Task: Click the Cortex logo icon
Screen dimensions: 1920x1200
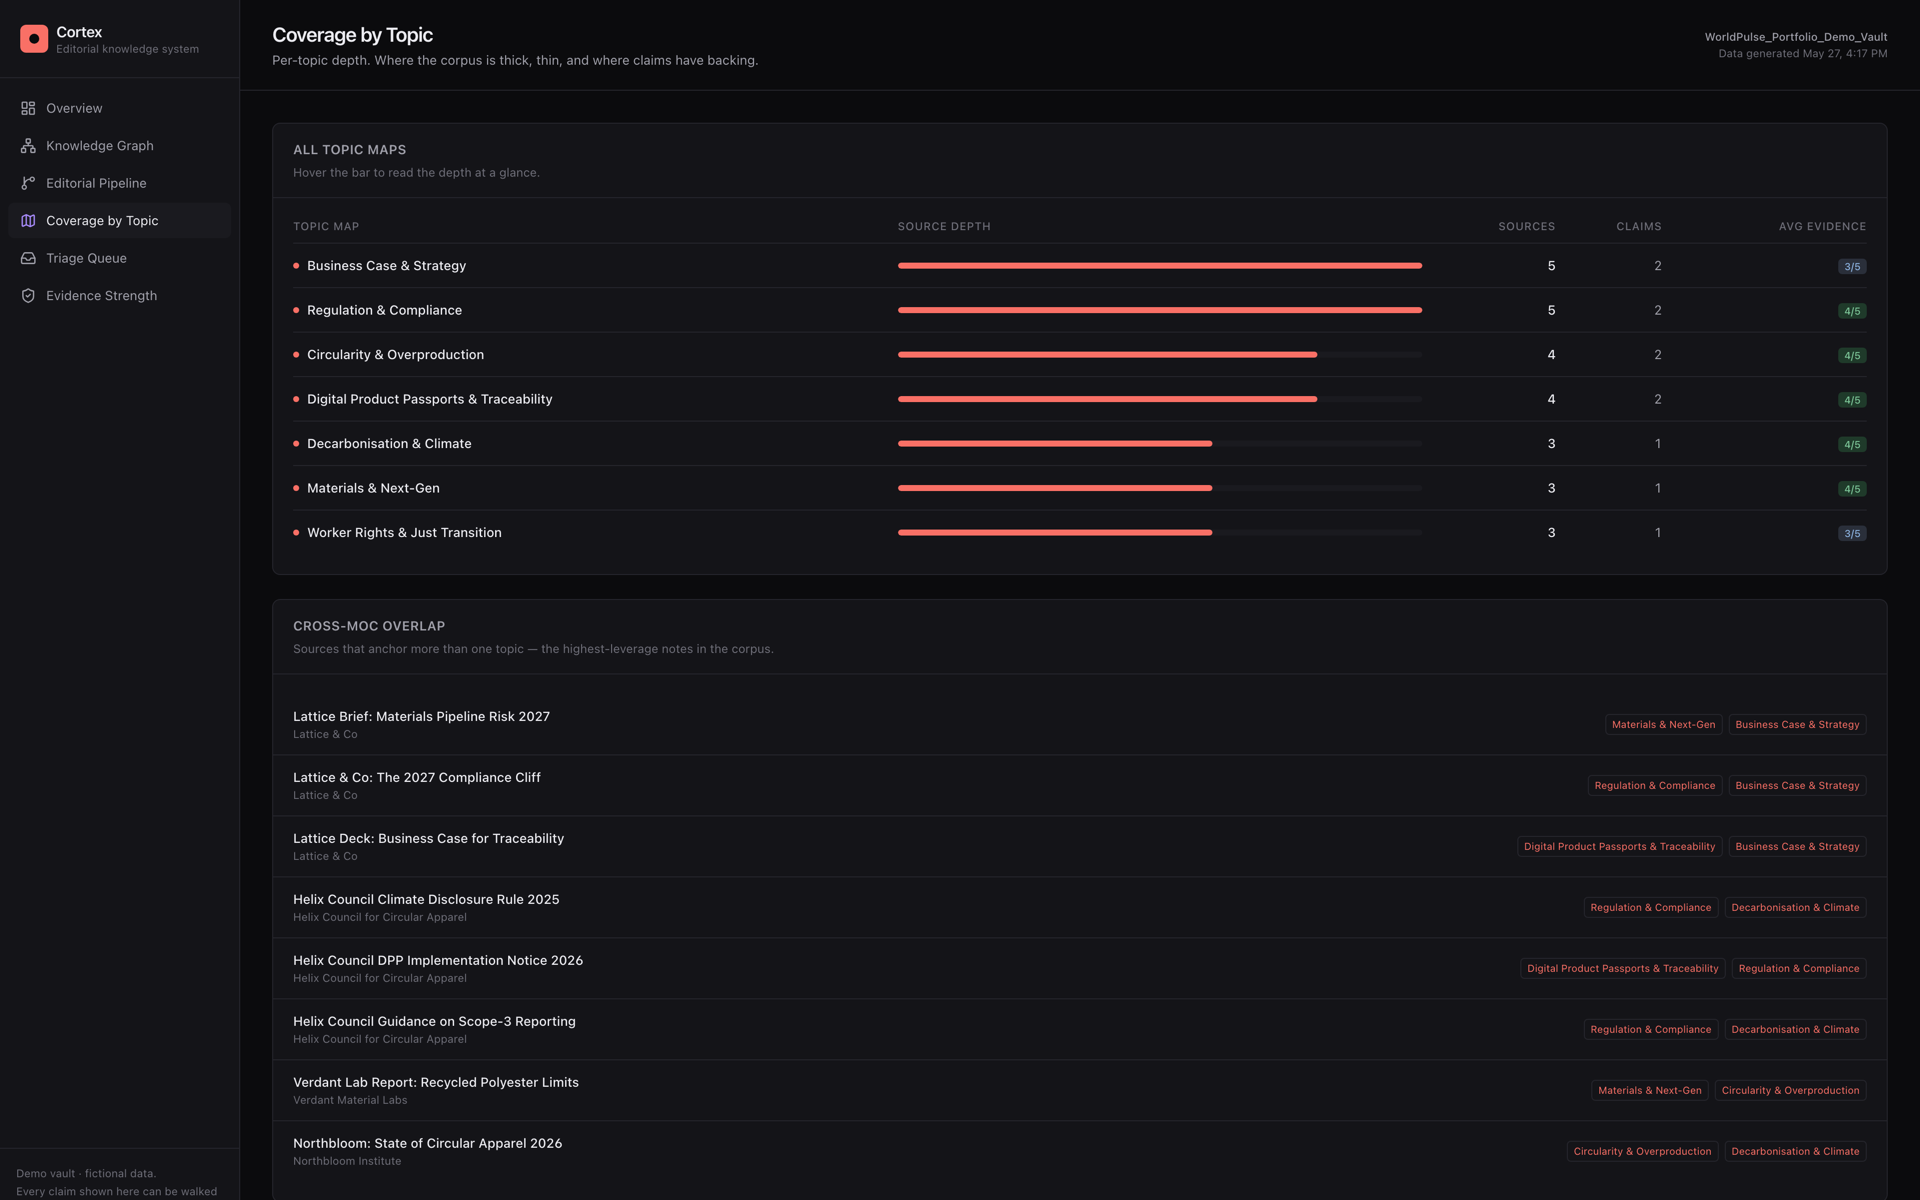Action: 34,39
